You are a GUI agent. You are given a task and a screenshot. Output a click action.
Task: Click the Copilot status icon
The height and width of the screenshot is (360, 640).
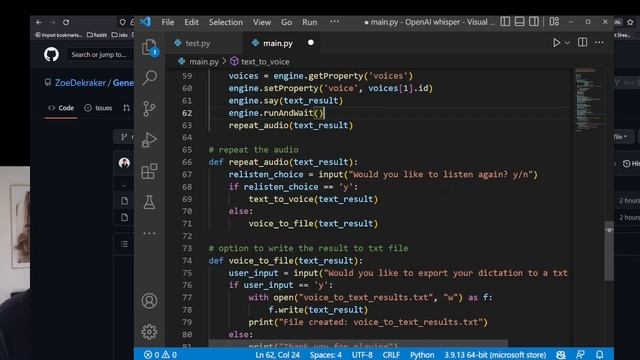(561, 355)
